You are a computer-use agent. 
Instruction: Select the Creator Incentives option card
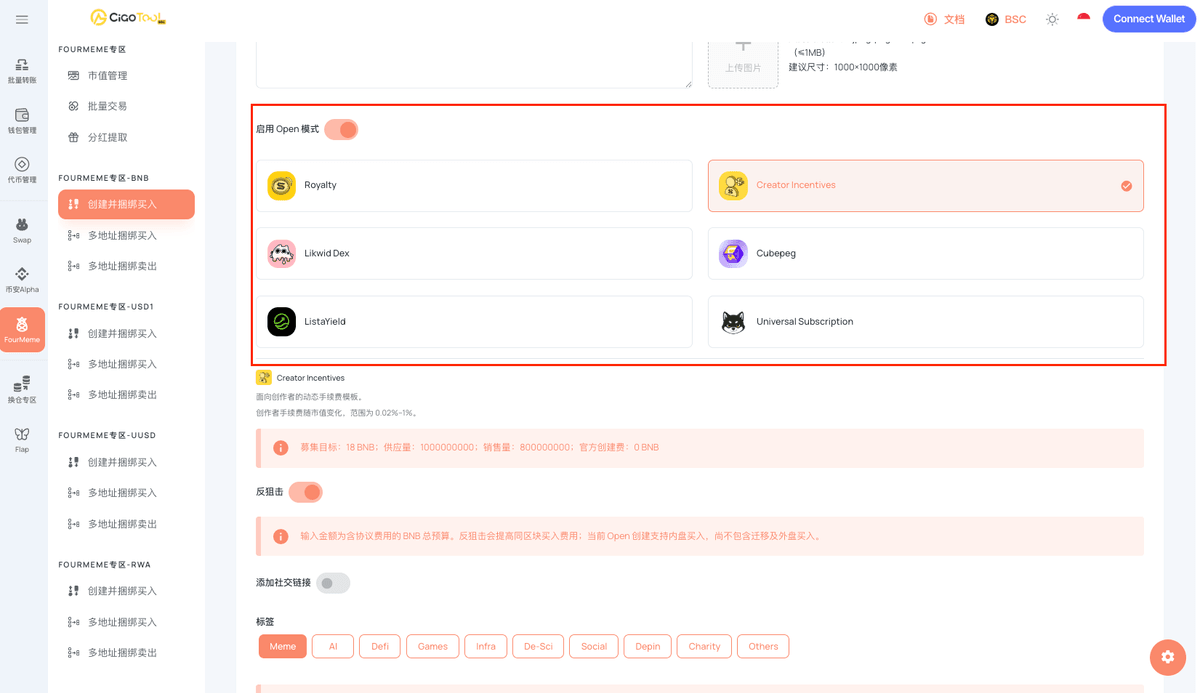[926, 185]
